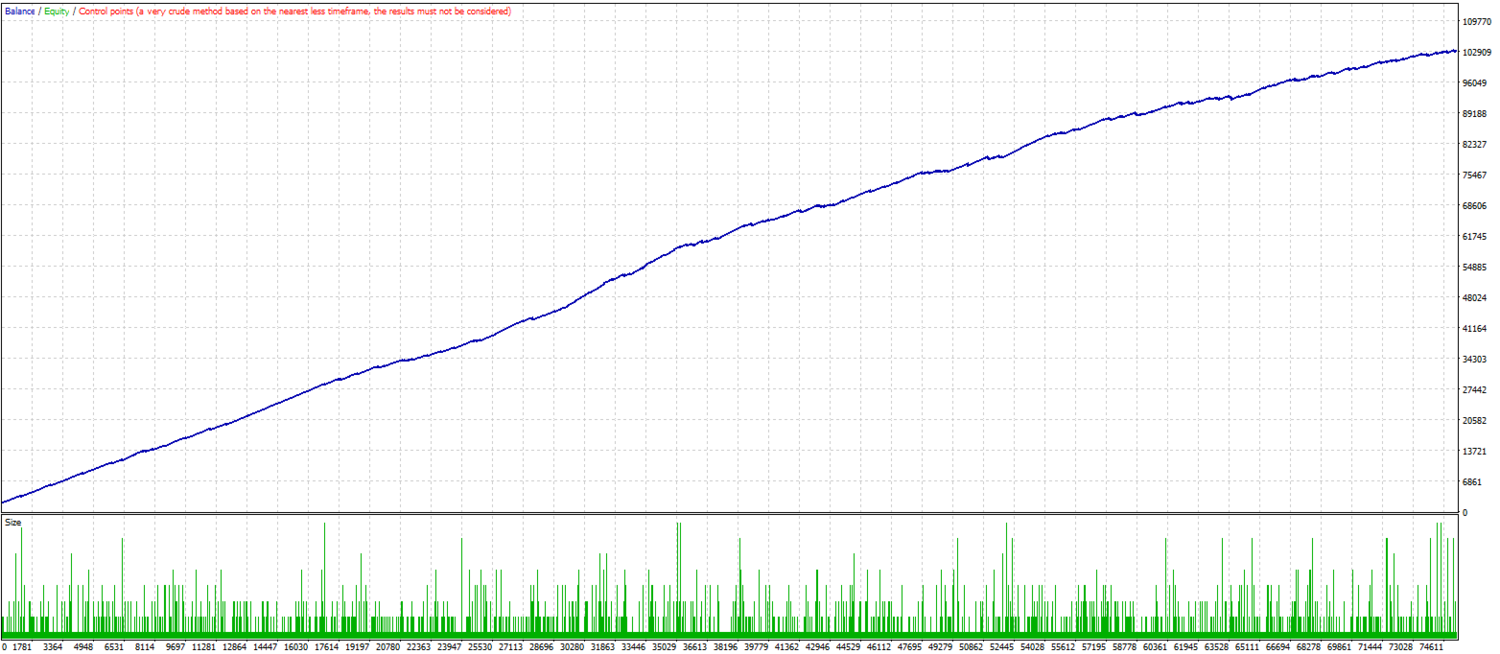This screenshot has height=654, width=1500.
Task: Click trade number 20780 on the bottom axis
Action: [389, 647]
